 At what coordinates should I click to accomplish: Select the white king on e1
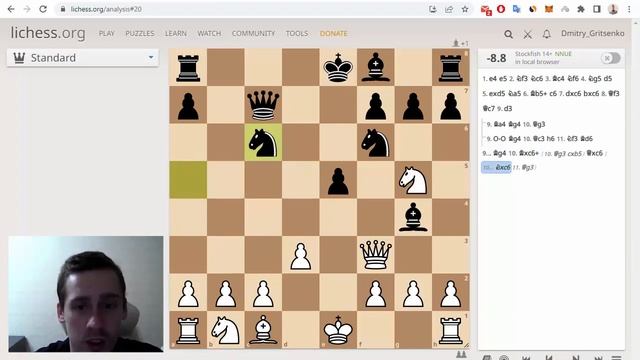pyautogui.click(x=338, y=330)
